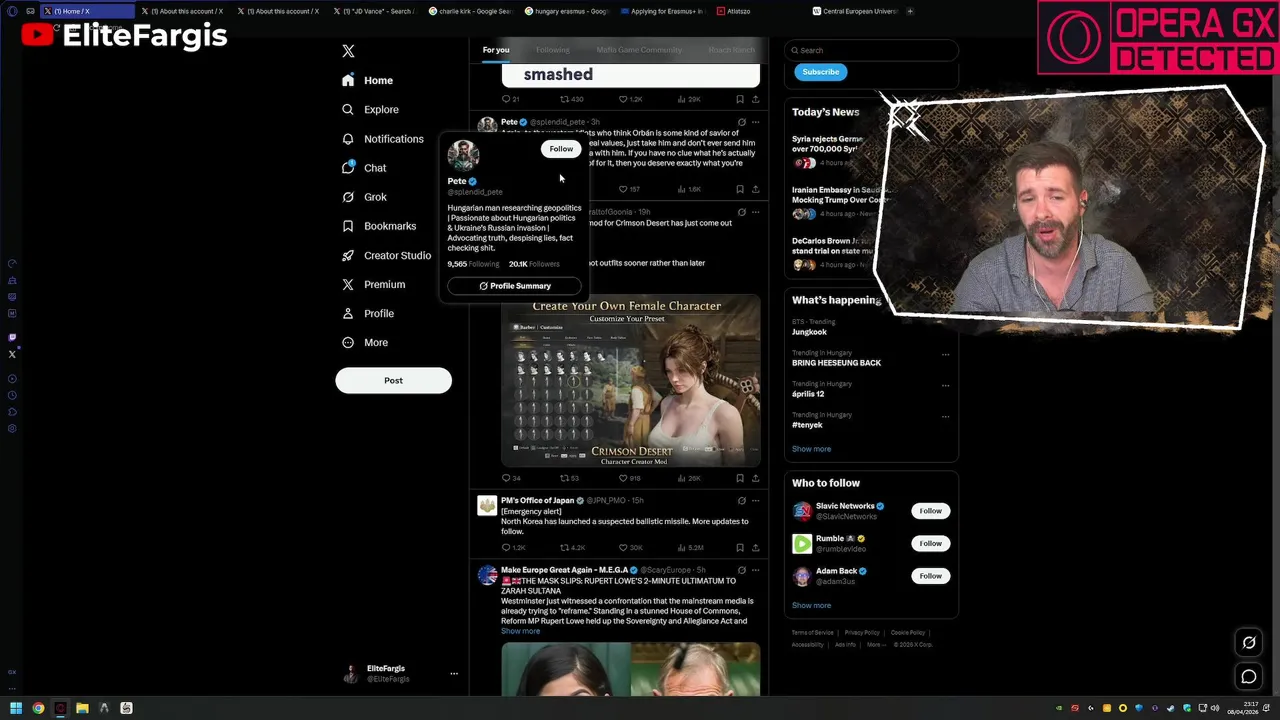Open more options on the Crimson Desert post

tap(755, 212)
